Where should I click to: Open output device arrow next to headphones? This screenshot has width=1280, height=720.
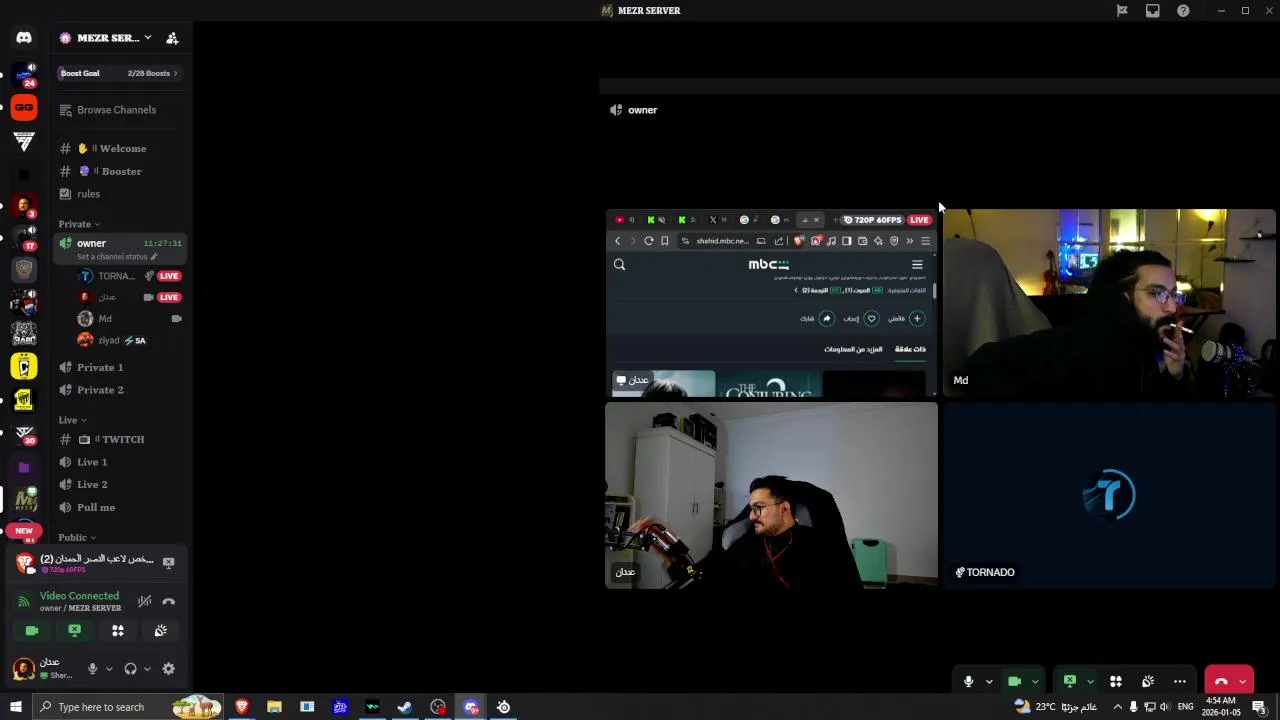tap(147, 669)
